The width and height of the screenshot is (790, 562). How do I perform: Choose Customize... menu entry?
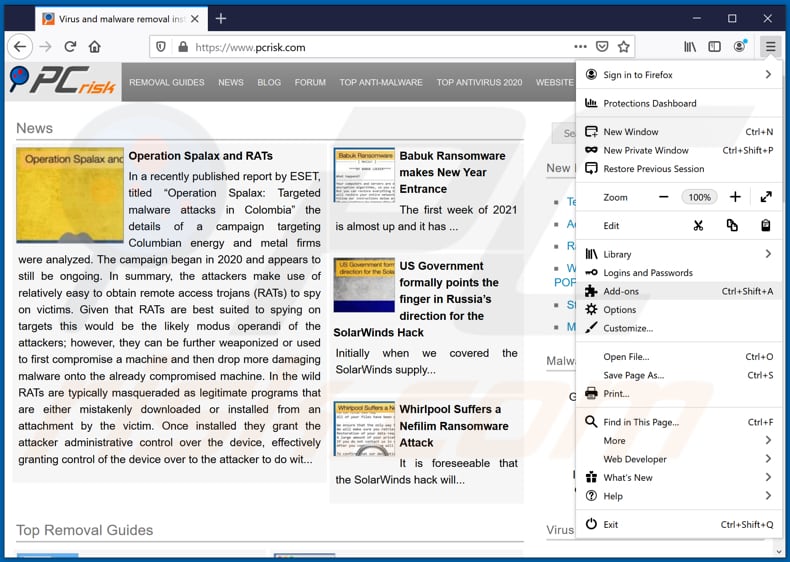pos(678,328)
